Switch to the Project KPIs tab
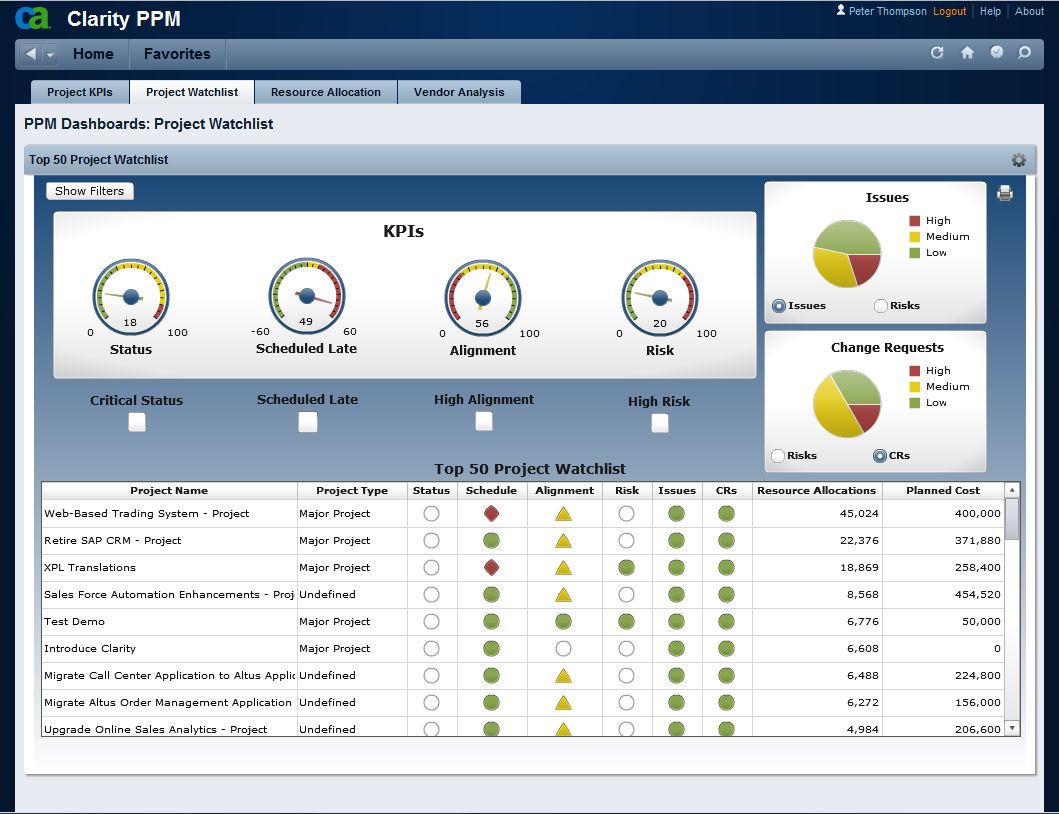 pos(79,91)
